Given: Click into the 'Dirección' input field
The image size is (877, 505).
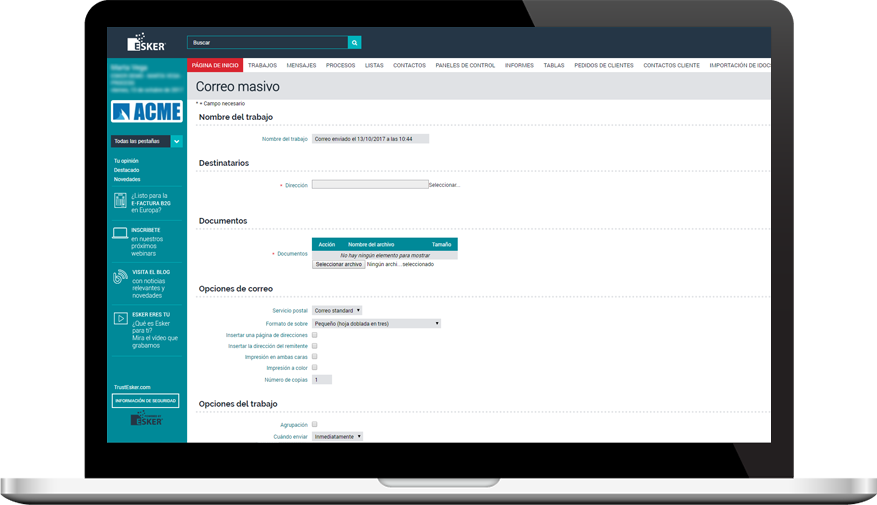Looking at the screenshot, I should [x=369, y=185].
